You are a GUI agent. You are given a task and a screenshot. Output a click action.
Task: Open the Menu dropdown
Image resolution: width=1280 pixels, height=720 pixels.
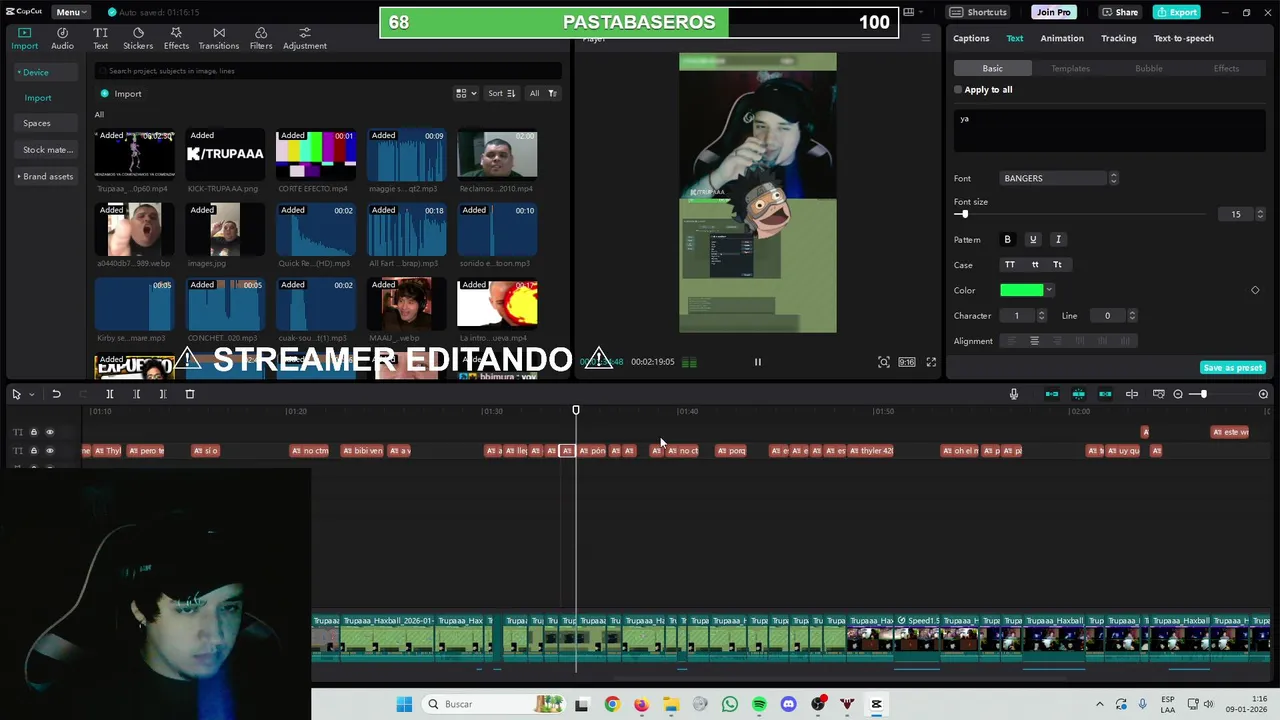tap(72, 12)
